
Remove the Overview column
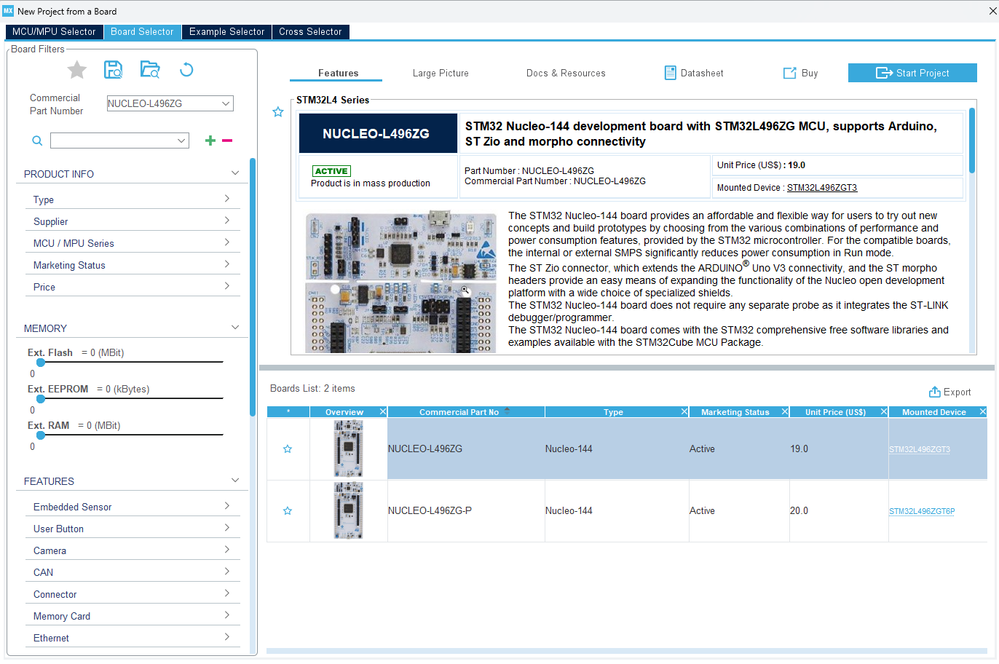pos(383,412)
